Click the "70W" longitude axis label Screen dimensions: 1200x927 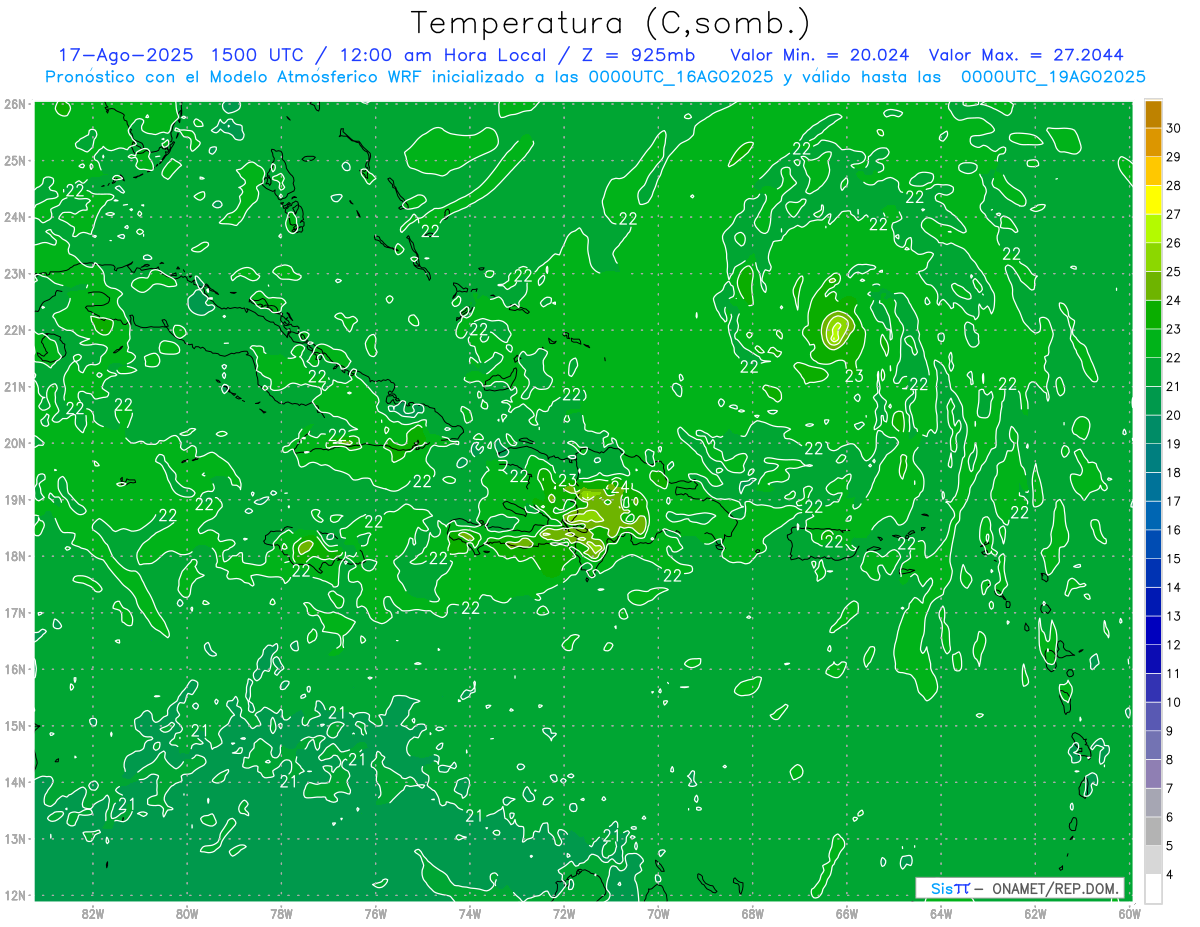coord(658,913)
